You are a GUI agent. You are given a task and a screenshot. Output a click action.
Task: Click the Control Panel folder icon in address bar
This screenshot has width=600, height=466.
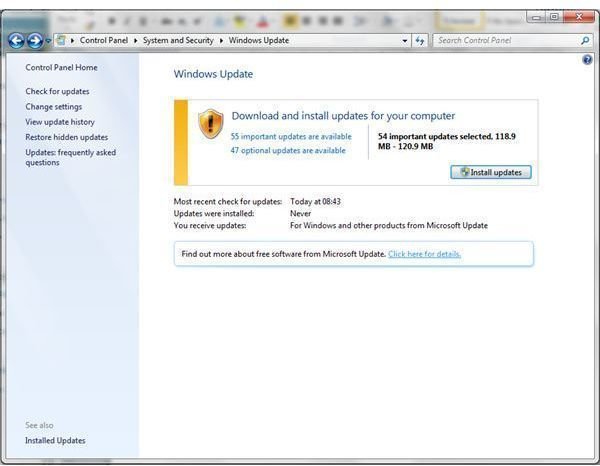(x=61, y=40)
